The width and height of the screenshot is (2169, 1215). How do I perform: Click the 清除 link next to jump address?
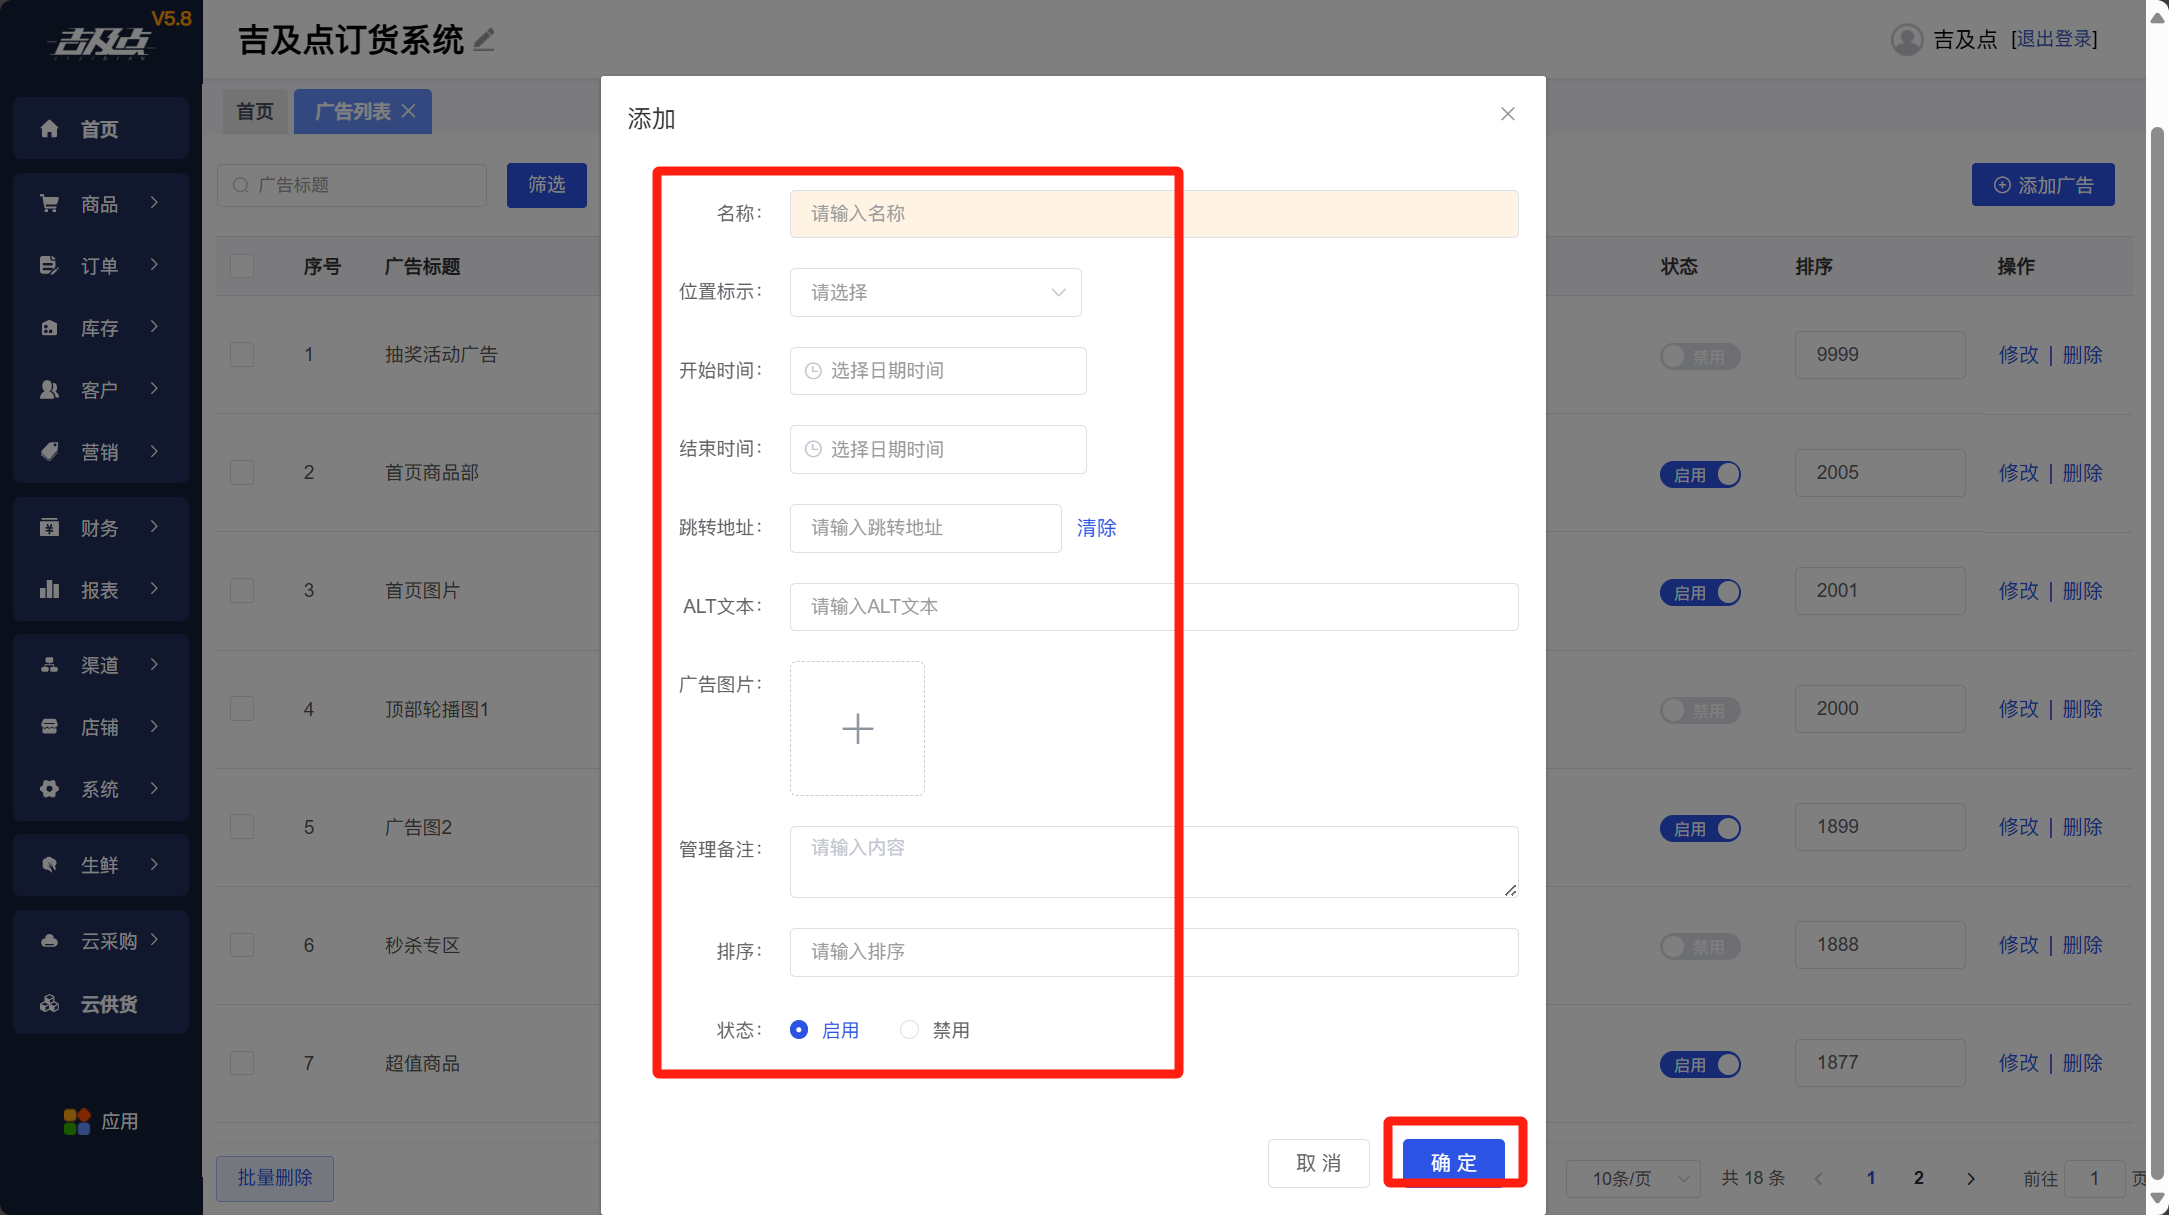[x=1096, y=528]
